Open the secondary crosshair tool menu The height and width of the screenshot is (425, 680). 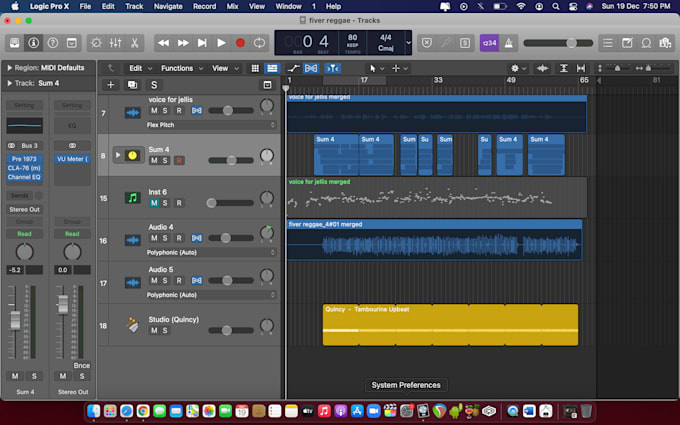399,68
